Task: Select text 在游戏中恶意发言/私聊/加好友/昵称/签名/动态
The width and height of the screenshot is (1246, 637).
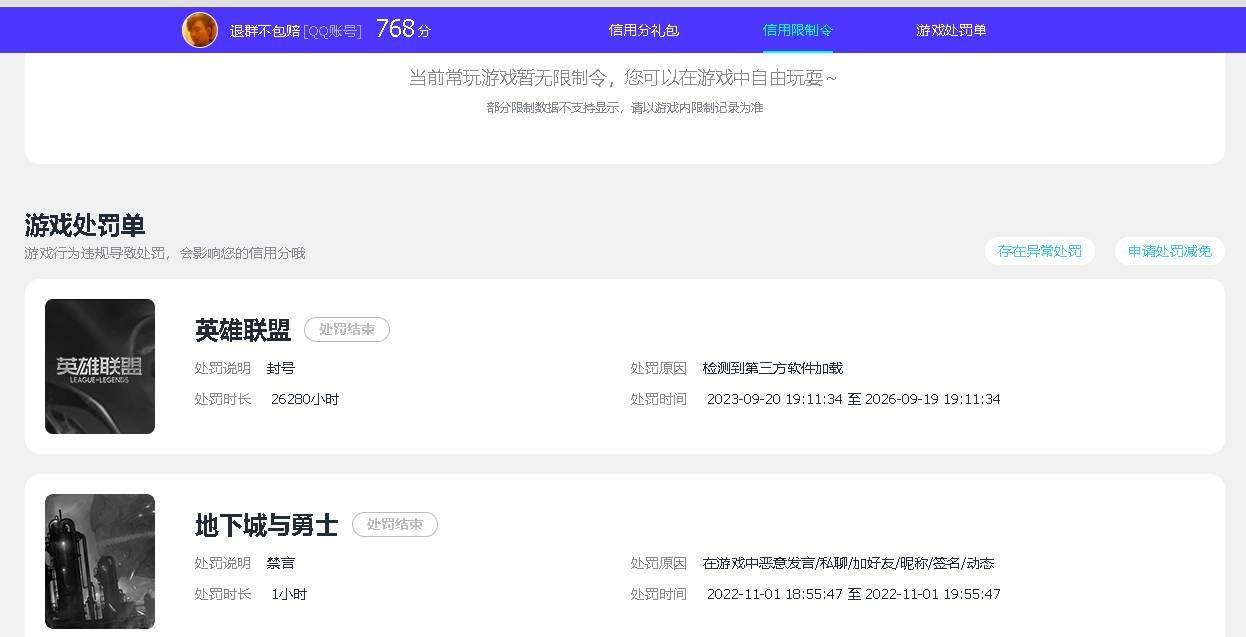Action: (x=849, y=563)
